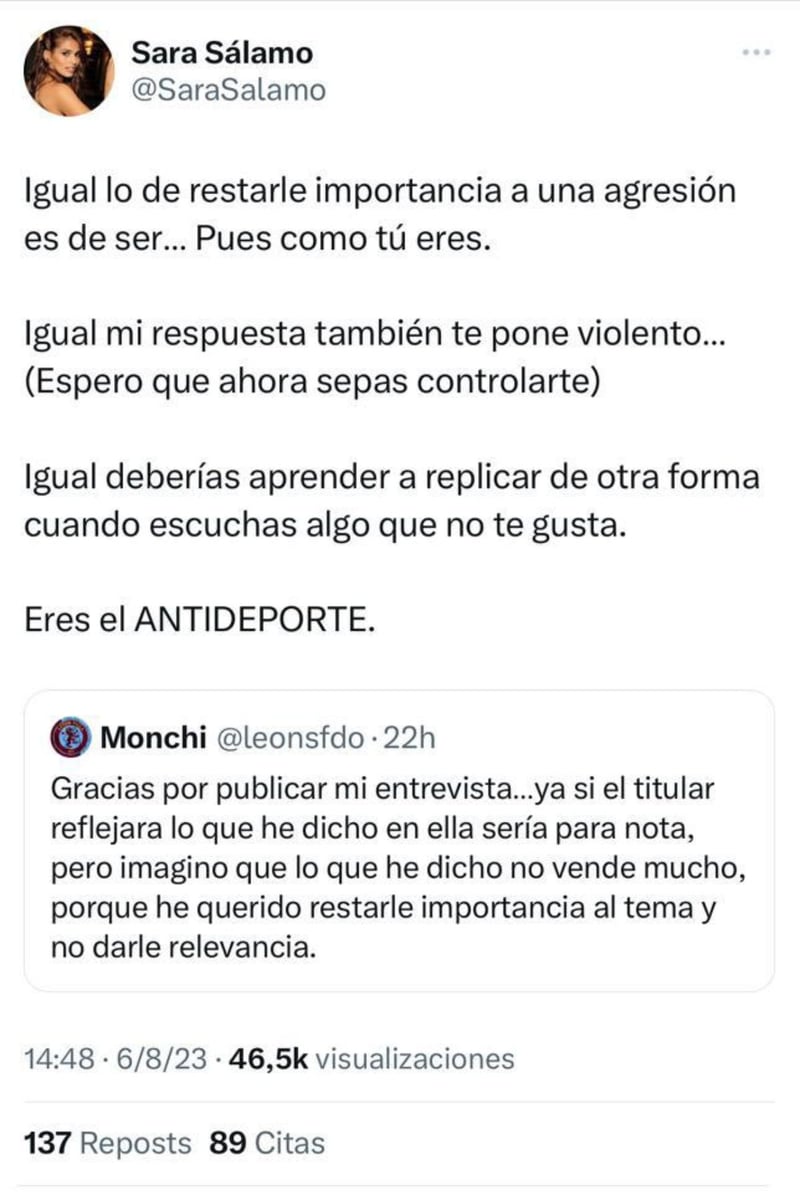Click the Sara Sálamo display name
Viewport: 800px width, 1200px height.
click(223, 53)
